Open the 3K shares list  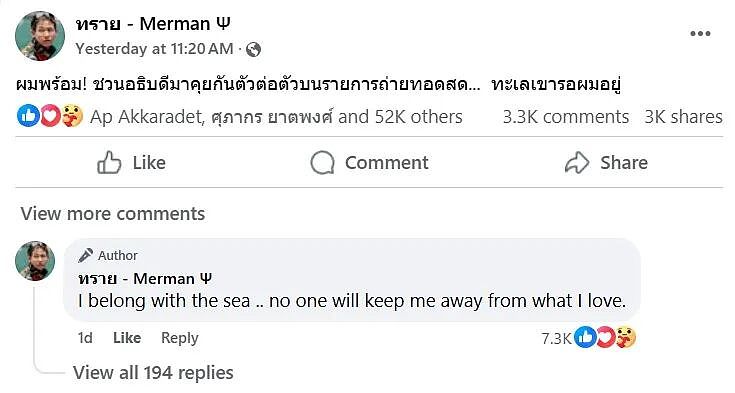(683, 117)
